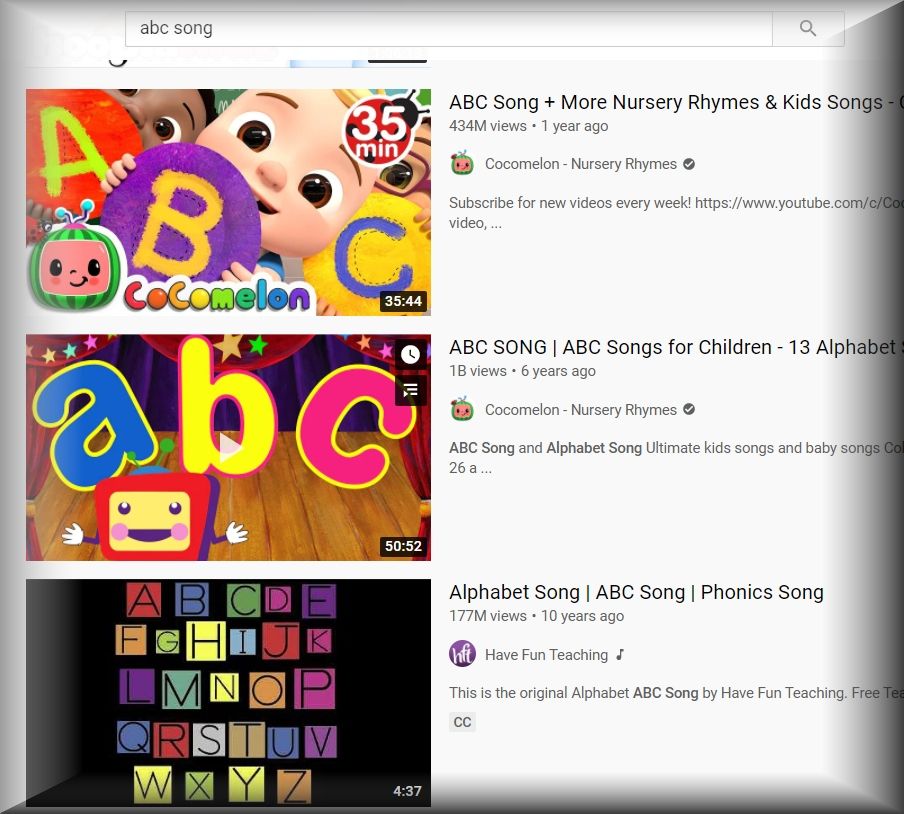Click the 35:44 duration badge

403,301
